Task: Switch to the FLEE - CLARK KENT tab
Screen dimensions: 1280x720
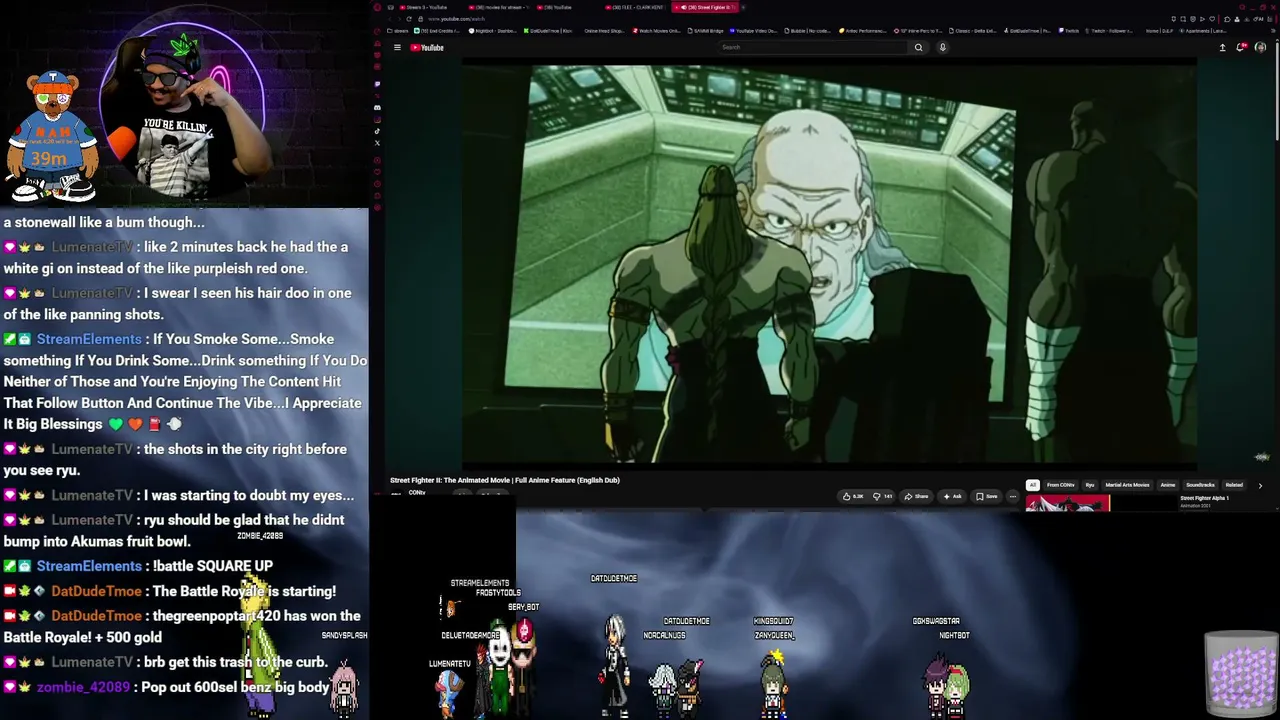Action: [x=634, y=7]
